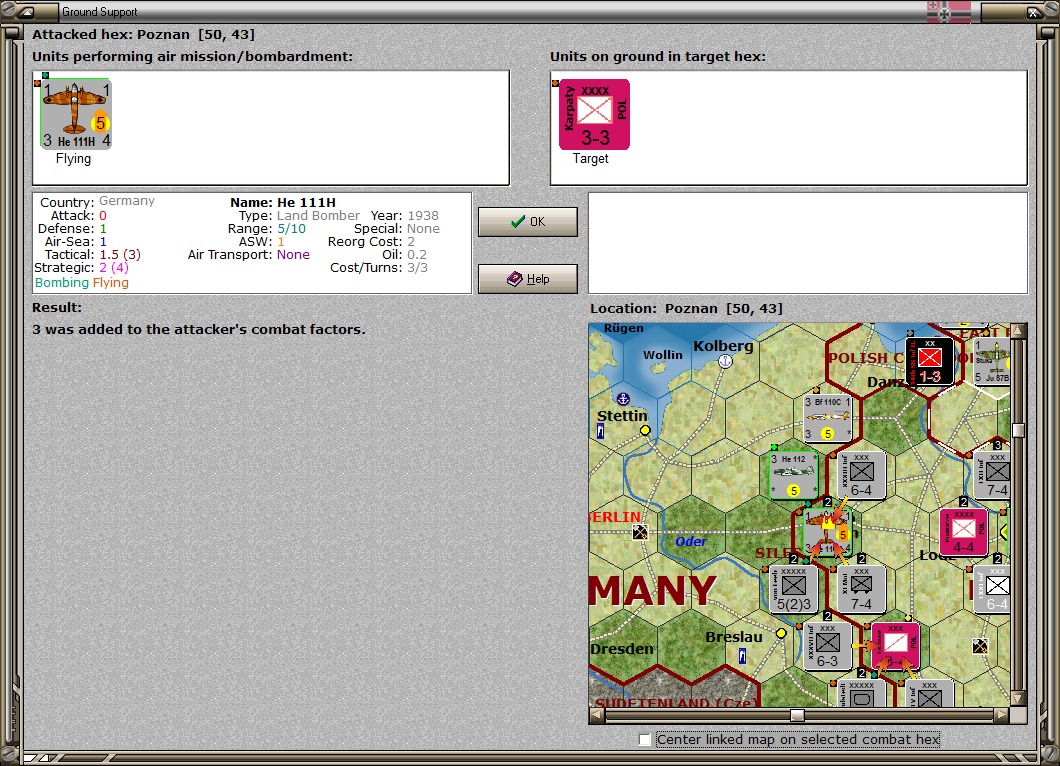The image size is (1060, 766).
Task: Close the Ground Support window
Action: 1034,11
